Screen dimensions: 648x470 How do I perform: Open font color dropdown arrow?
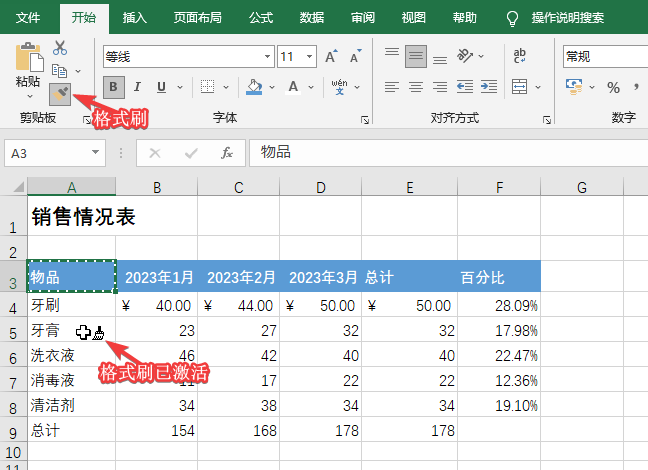(311, 87)
